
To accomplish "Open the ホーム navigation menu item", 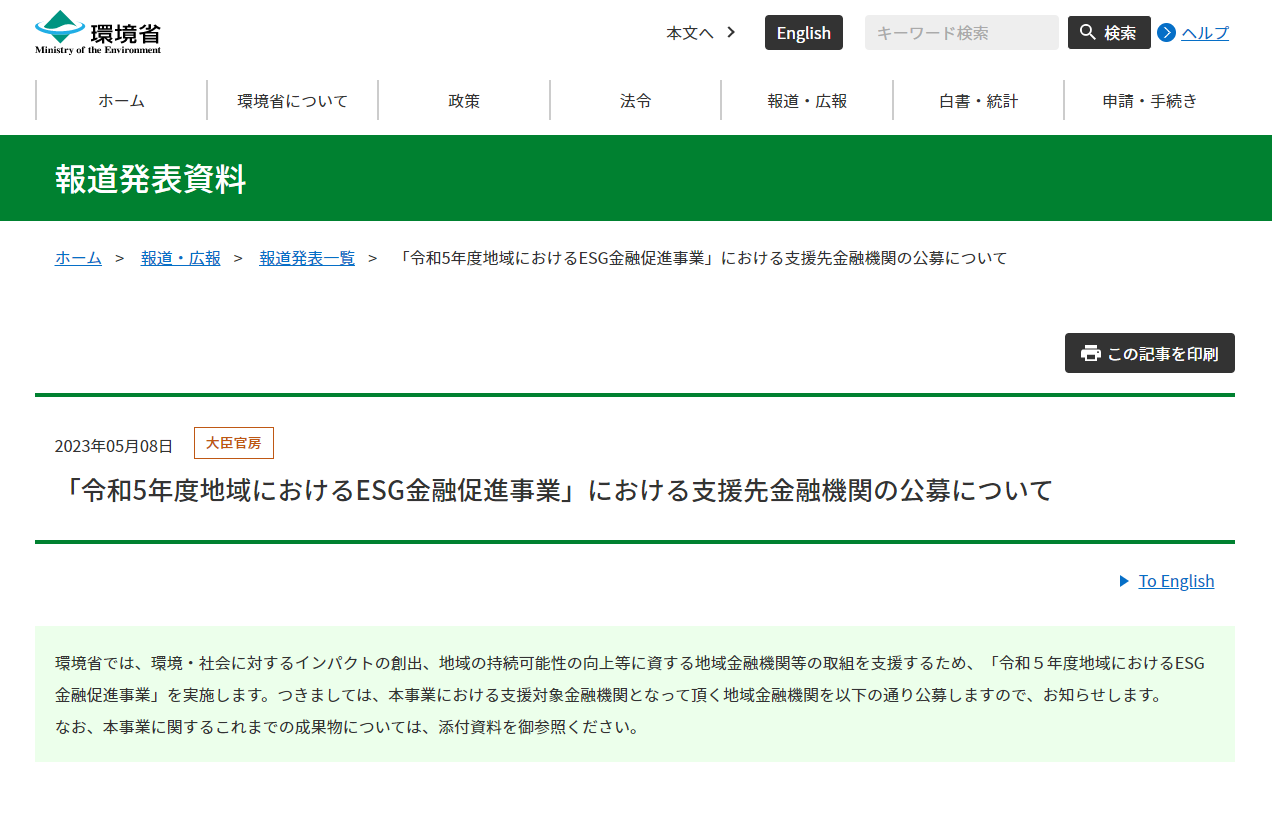I will click(x=121, y=100).
